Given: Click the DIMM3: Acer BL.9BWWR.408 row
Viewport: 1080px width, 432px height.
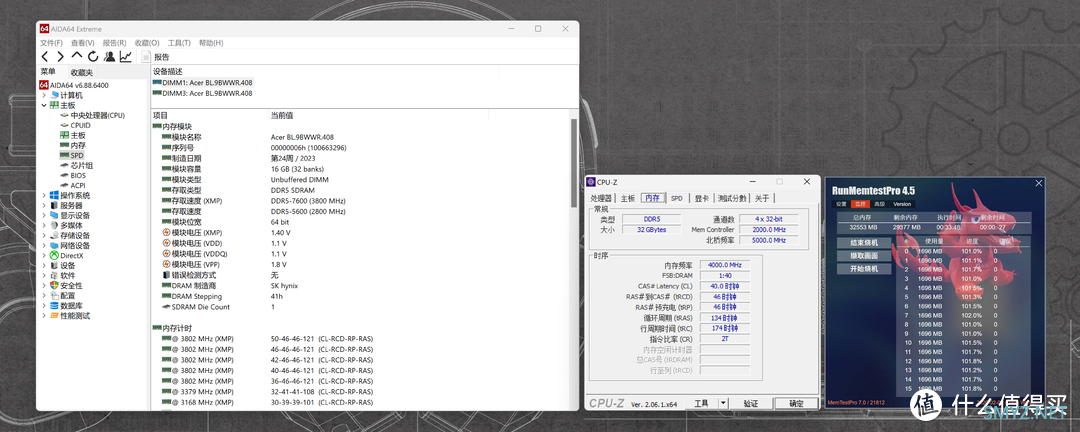Looking at the screenshot, I should coord(202,93).
